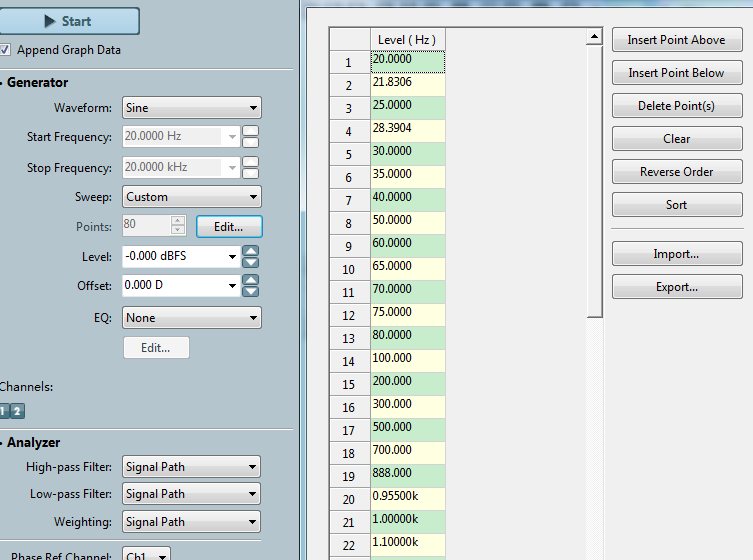The image size is (753, 560).
Task: Open the High-pass Filter dropdown
Action: pos(192,467)
